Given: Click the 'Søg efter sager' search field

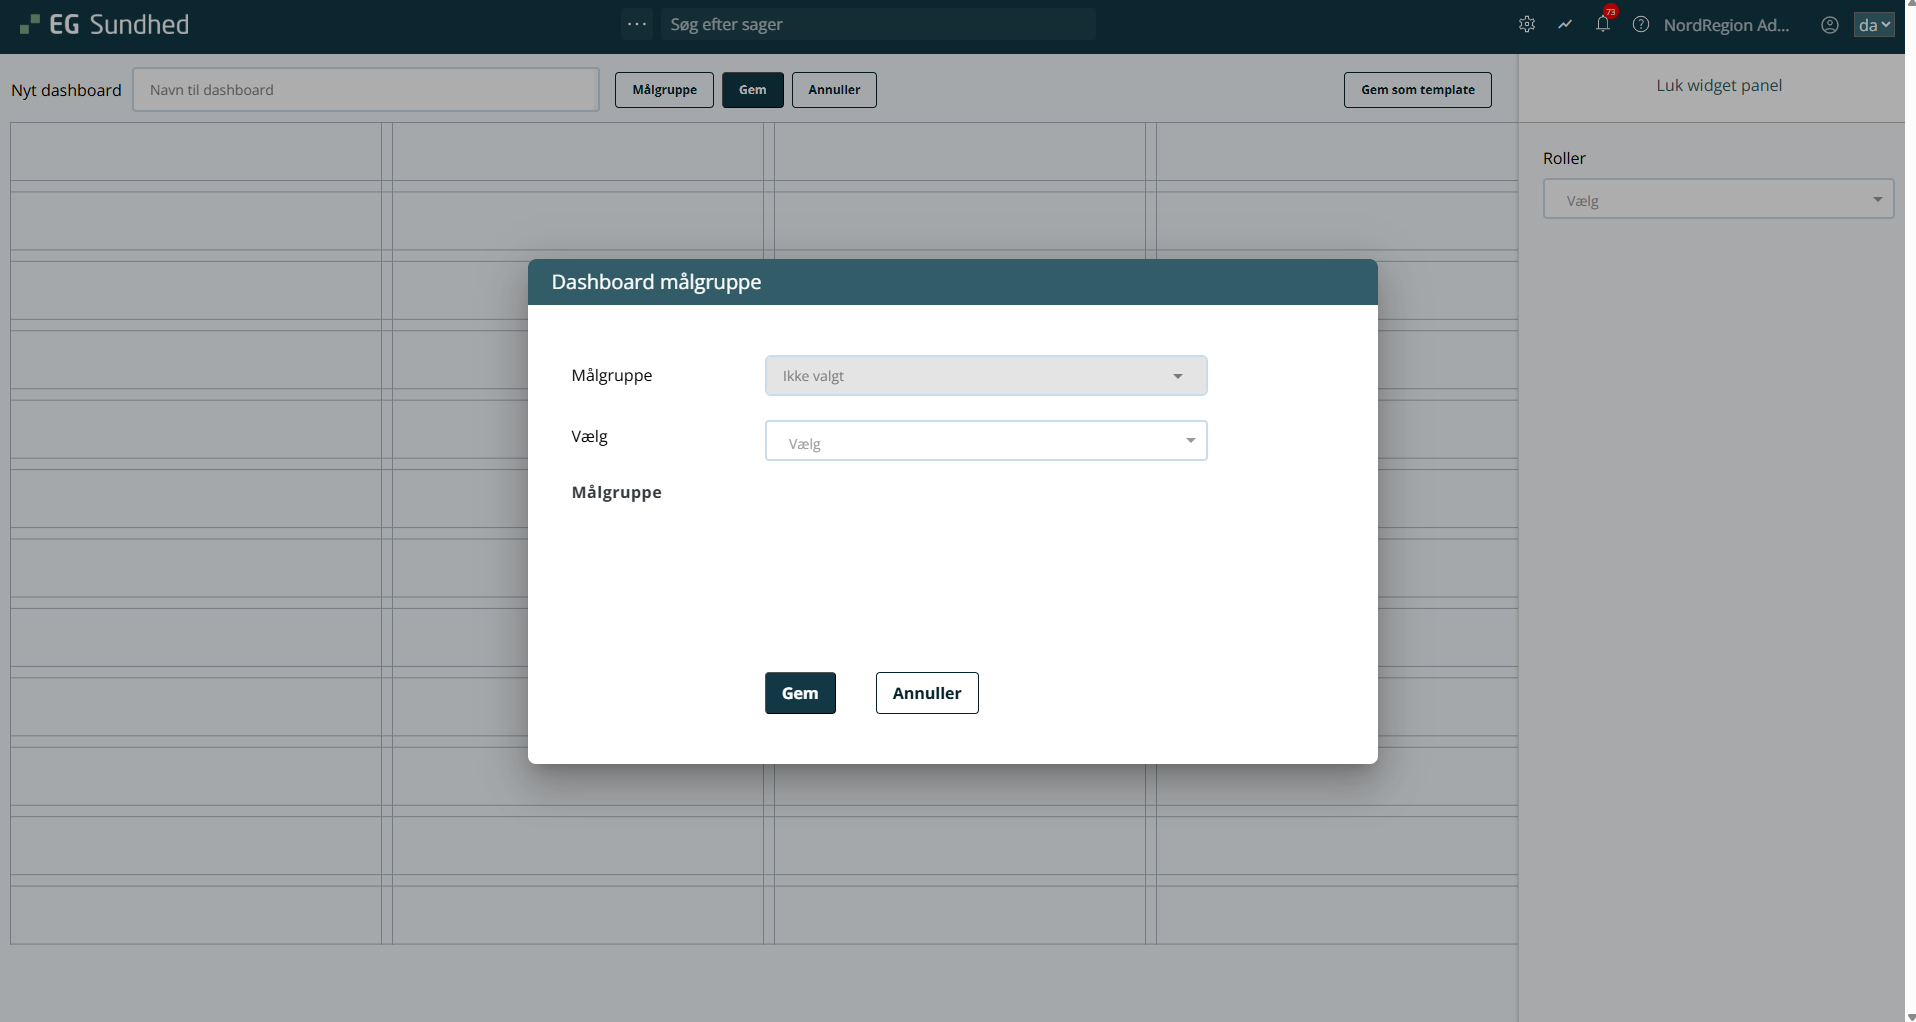Looking at the screenshot, I should 877,24.
